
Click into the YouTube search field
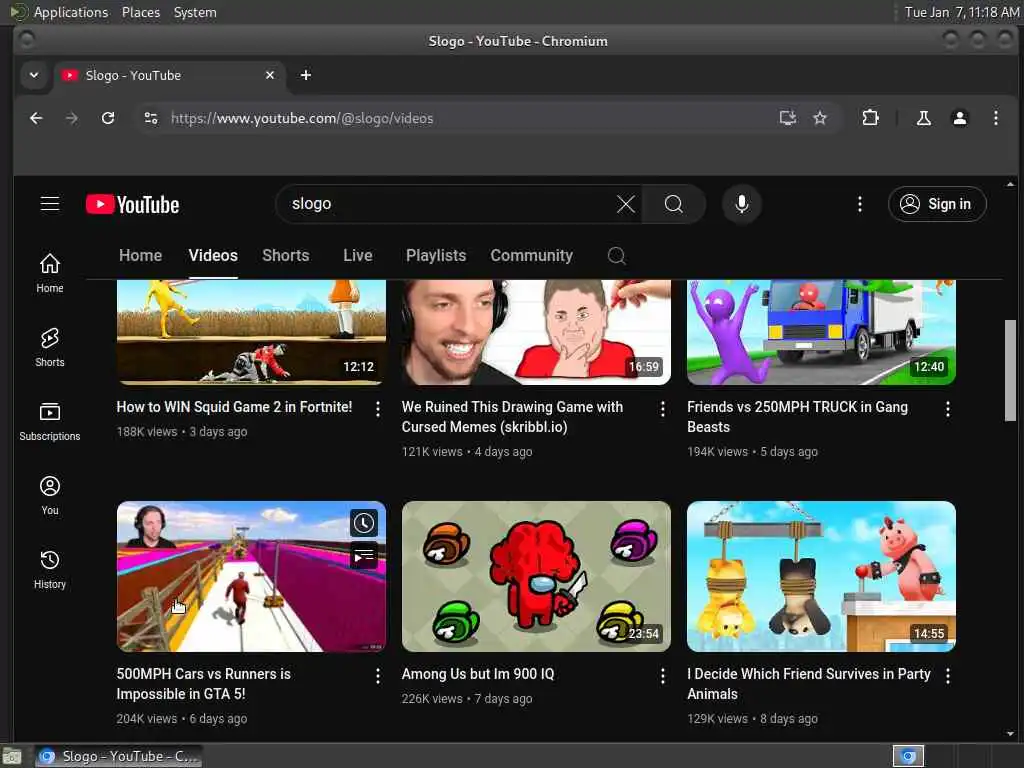tap(451, 204)
